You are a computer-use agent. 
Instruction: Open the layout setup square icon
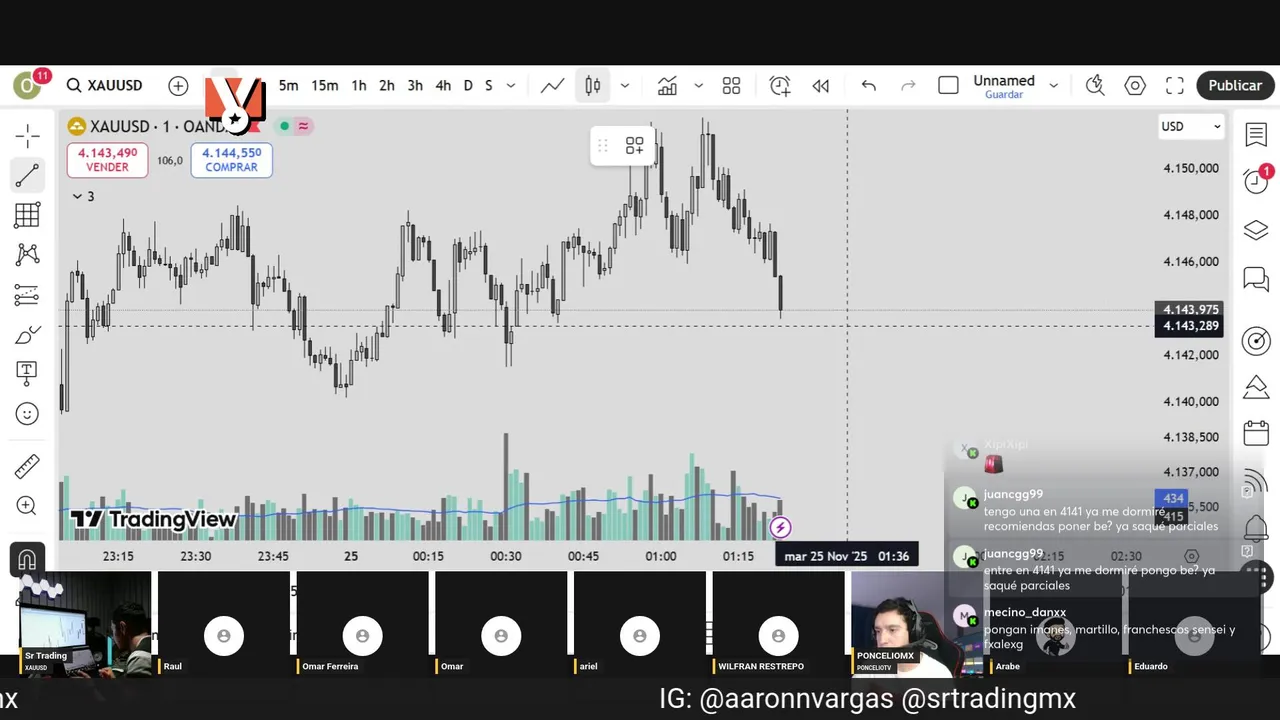(948, 85)
